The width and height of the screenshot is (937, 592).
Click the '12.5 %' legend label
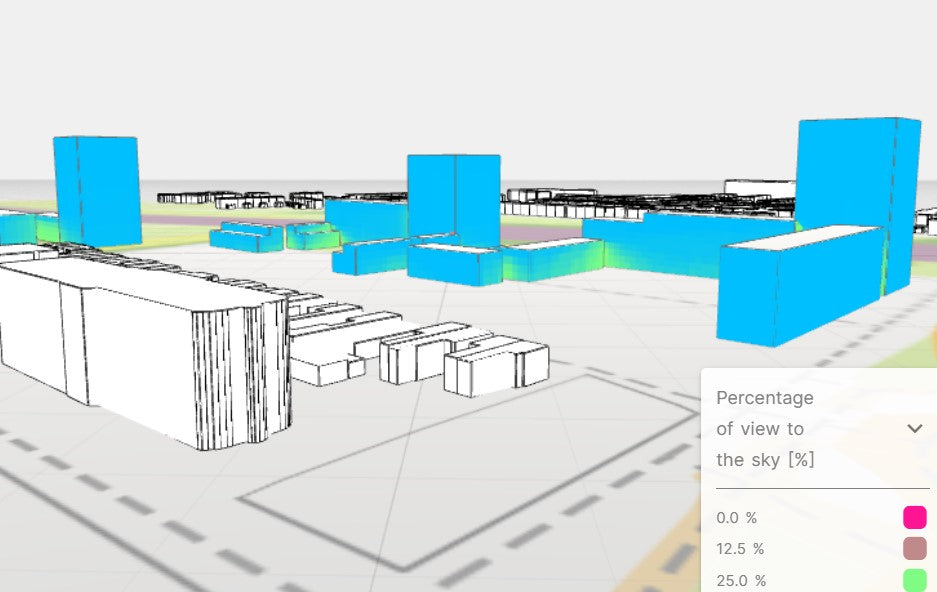point(740,549)
